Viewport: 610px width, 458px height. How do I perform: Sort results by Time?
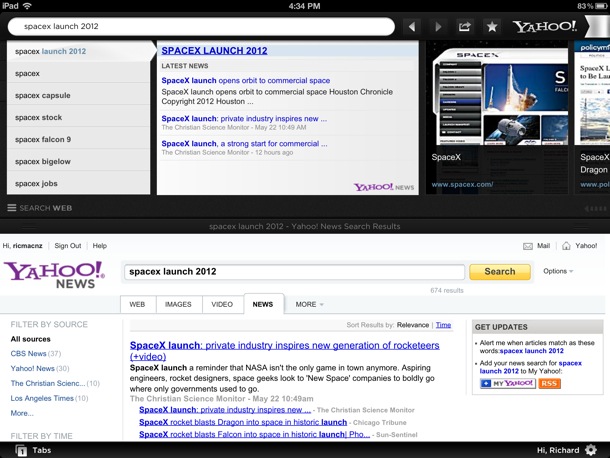pyautogui.click(x=443, y=325)
